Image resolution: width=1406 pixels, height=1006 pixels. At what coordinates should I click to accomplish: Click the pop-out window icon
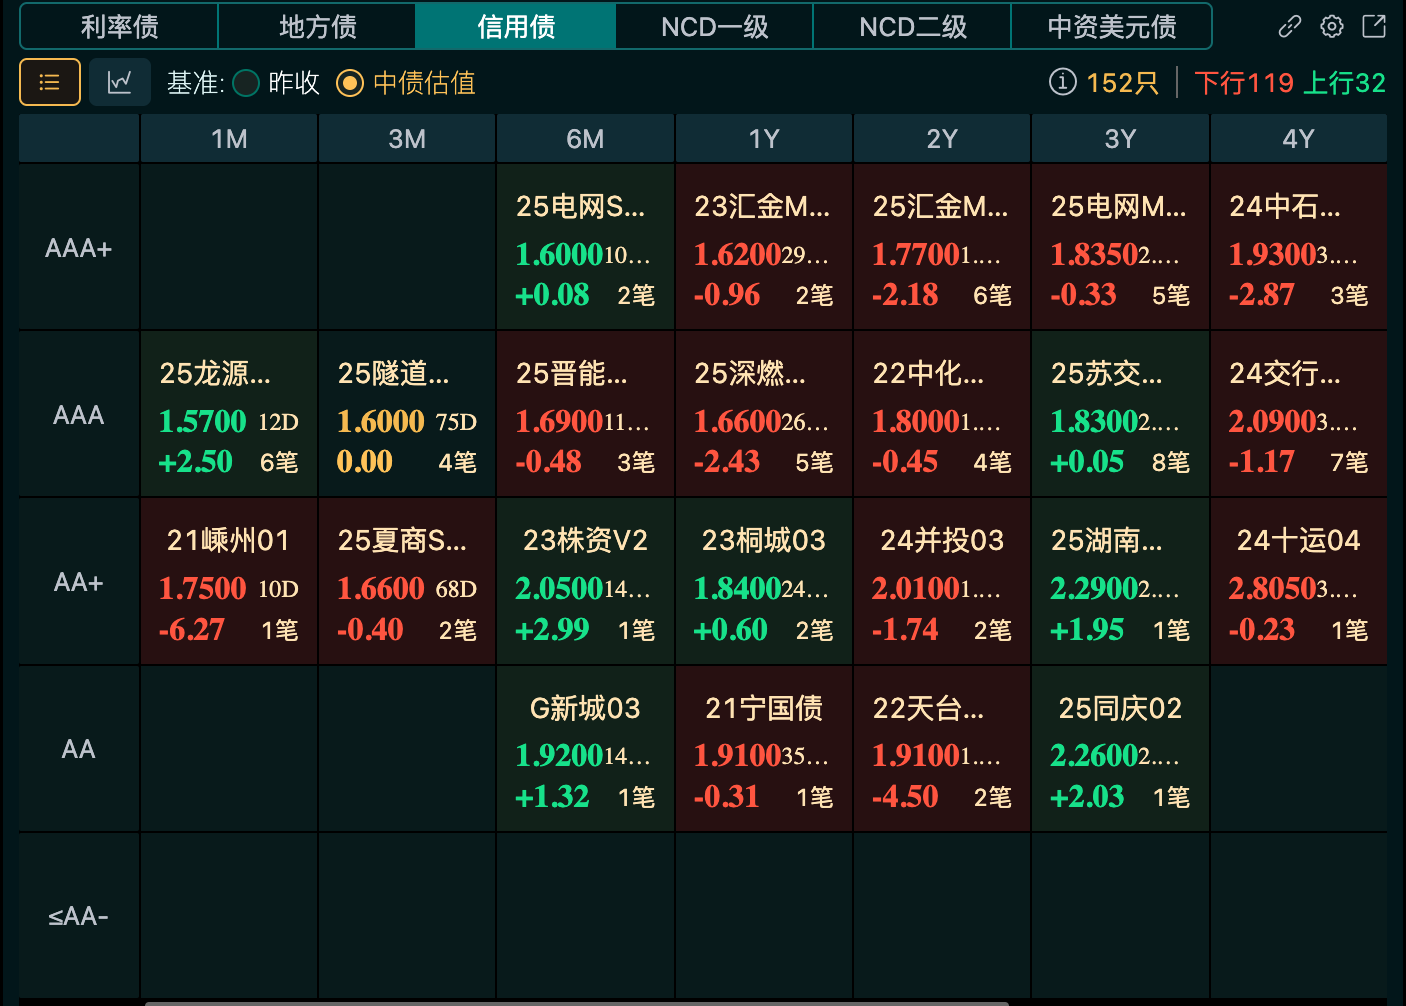point(1374,27)
